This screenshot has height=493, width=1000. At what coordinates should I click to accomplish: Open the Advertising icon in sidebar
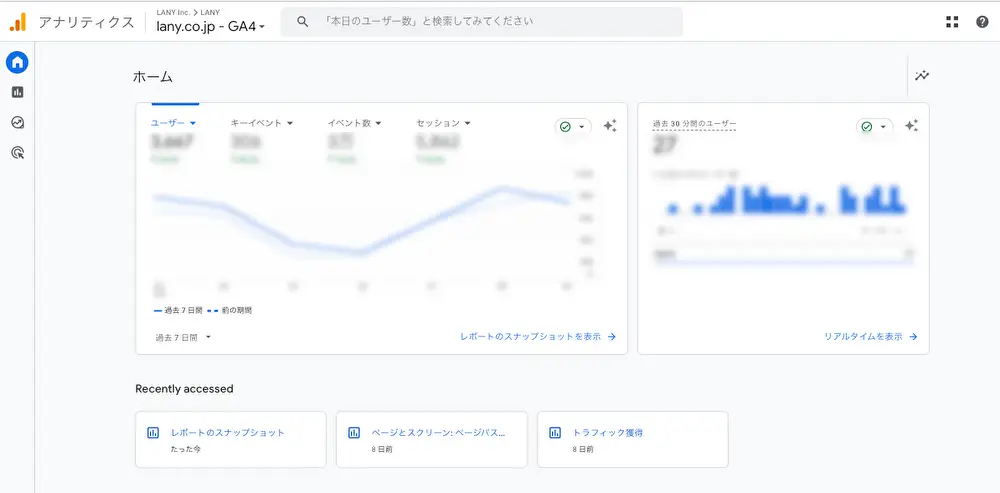17,152
